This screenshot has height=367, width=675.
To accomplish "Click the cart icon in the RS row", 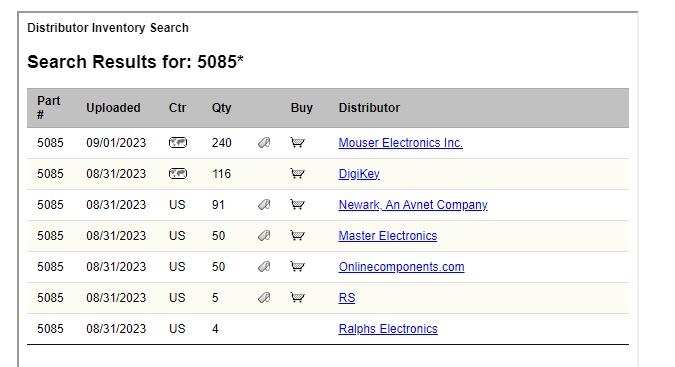I will pos(297,297).
